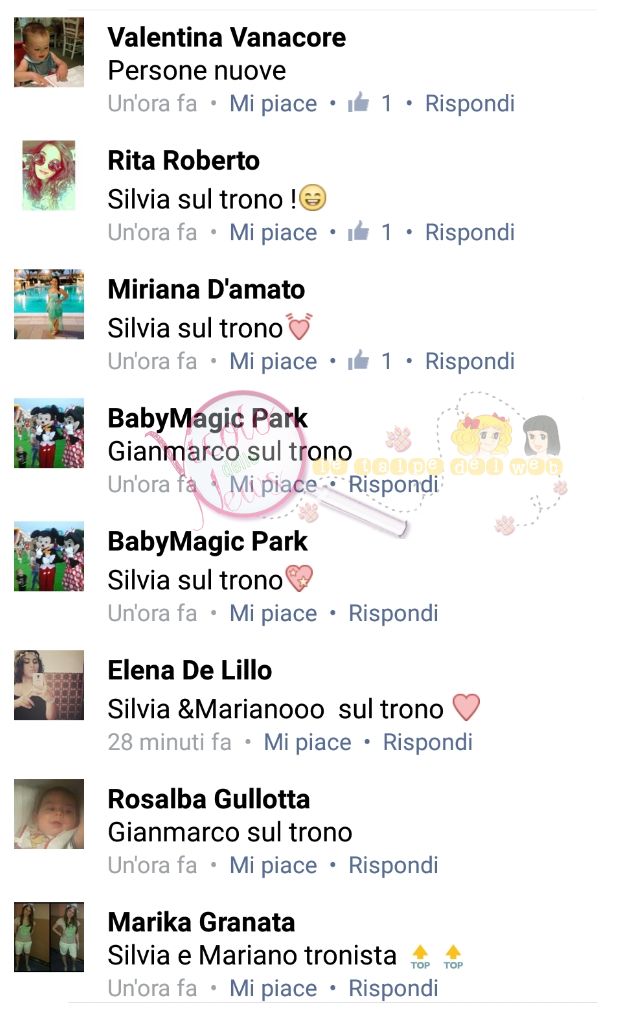The image size is (628, 1011).
Task: Click the heart emoji in Elena De Lillo's comment
Action: (466, 707)
